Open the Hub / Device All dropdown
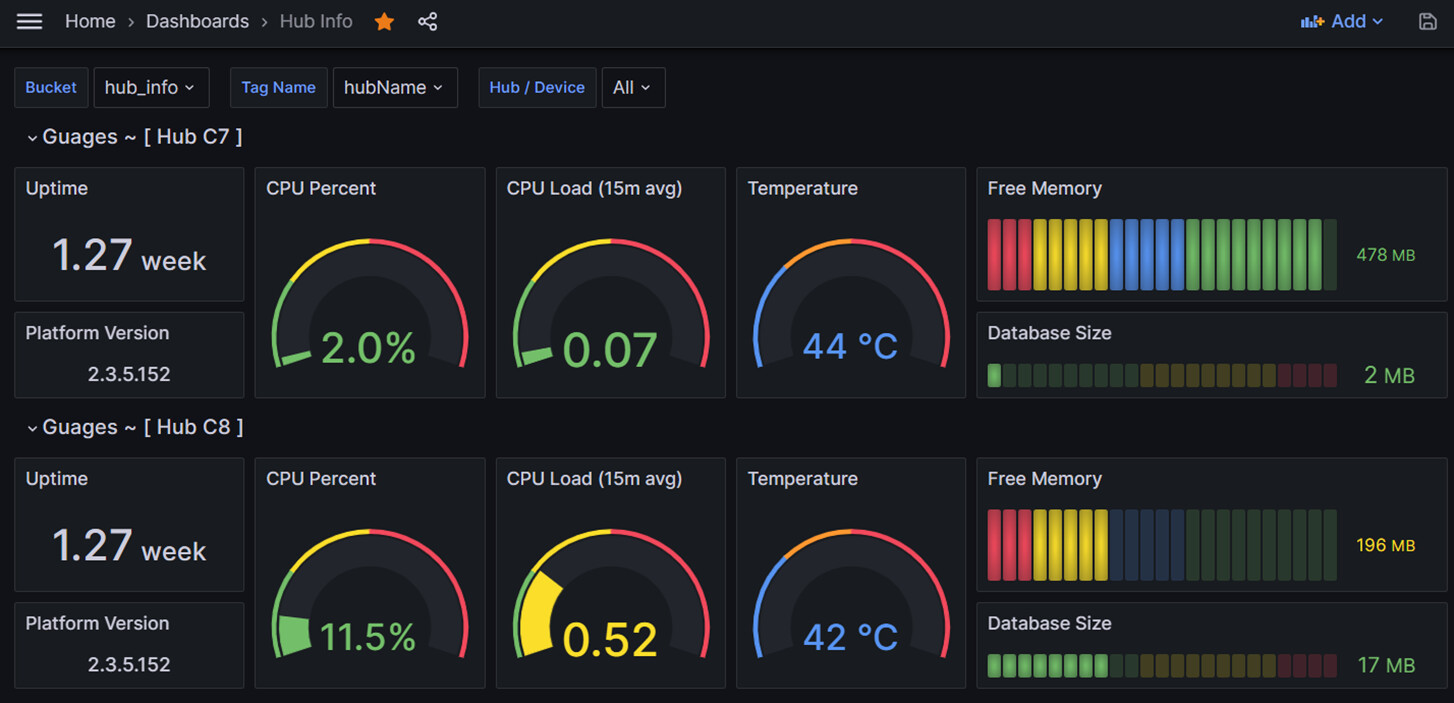This screenshot has height=703, width=1454. [x=633, y=87]
